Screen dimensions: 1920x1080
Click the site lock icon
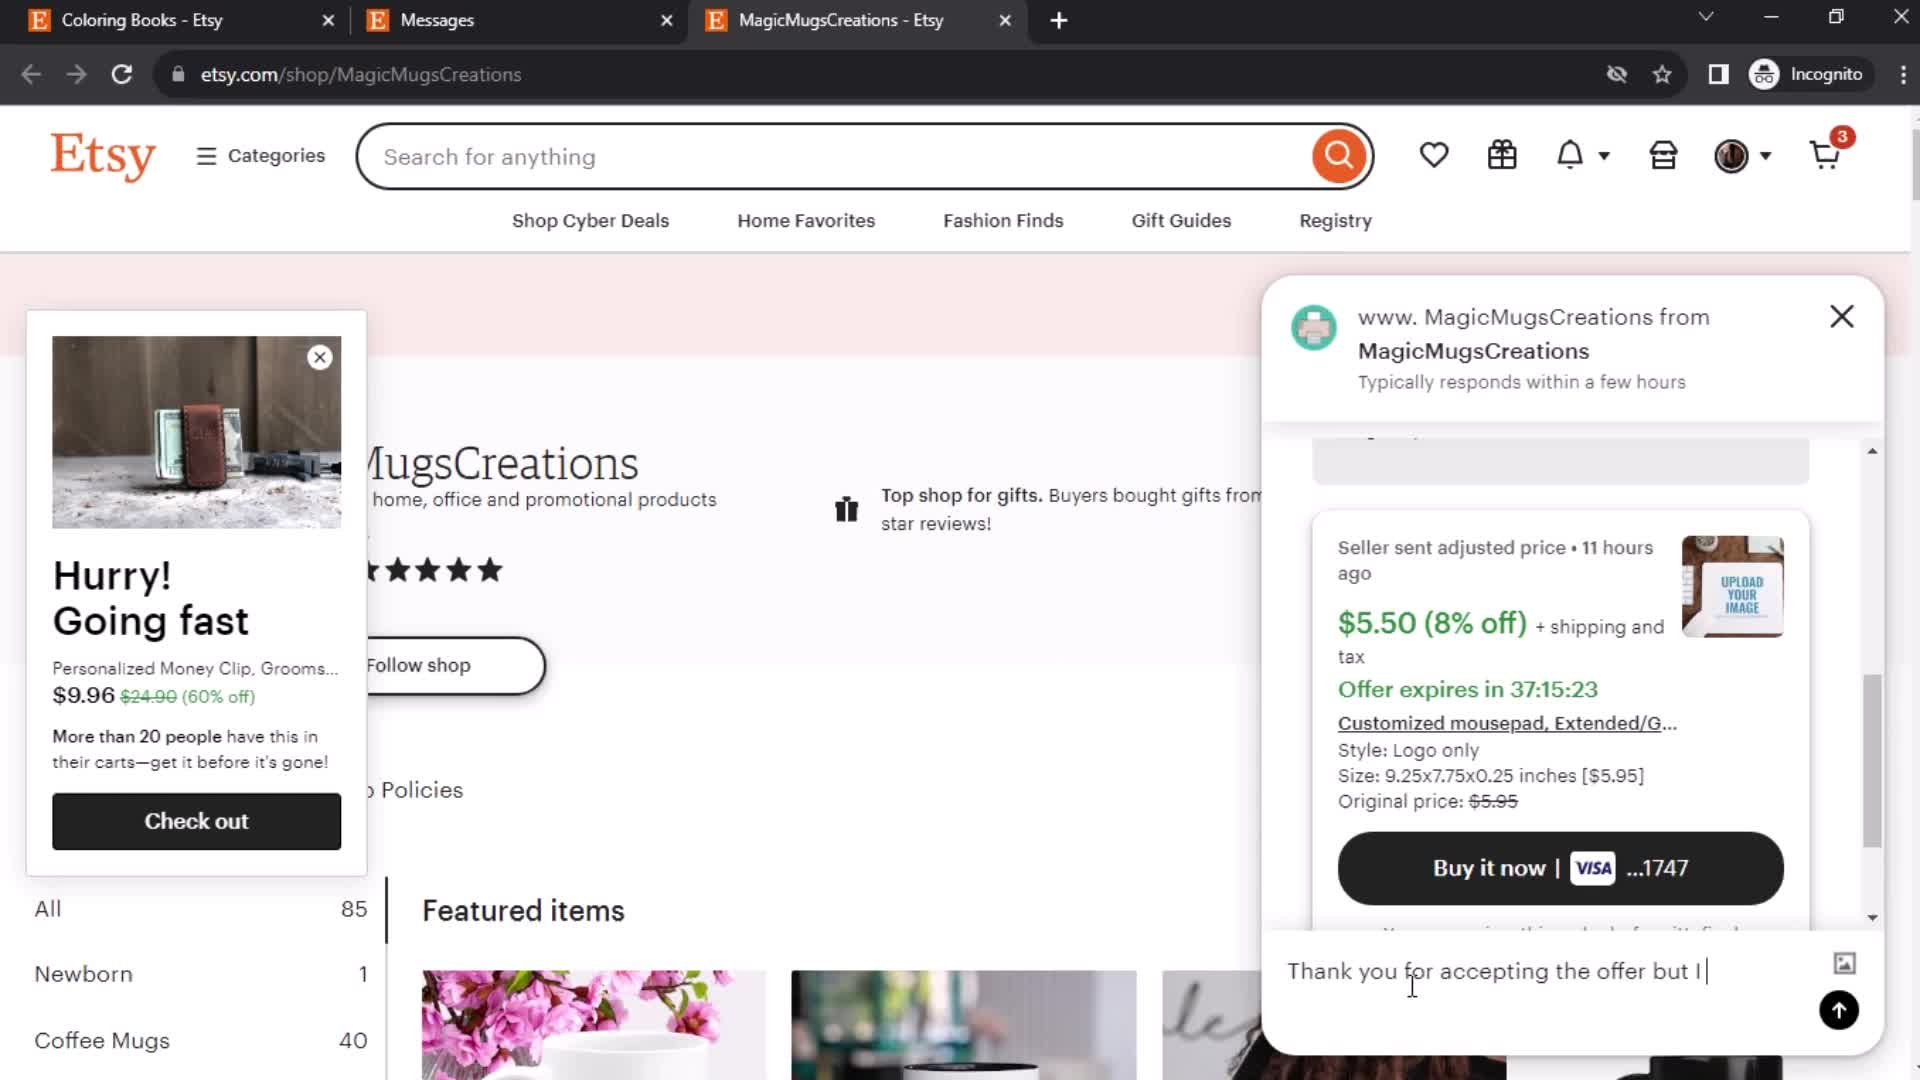(178, 74)
